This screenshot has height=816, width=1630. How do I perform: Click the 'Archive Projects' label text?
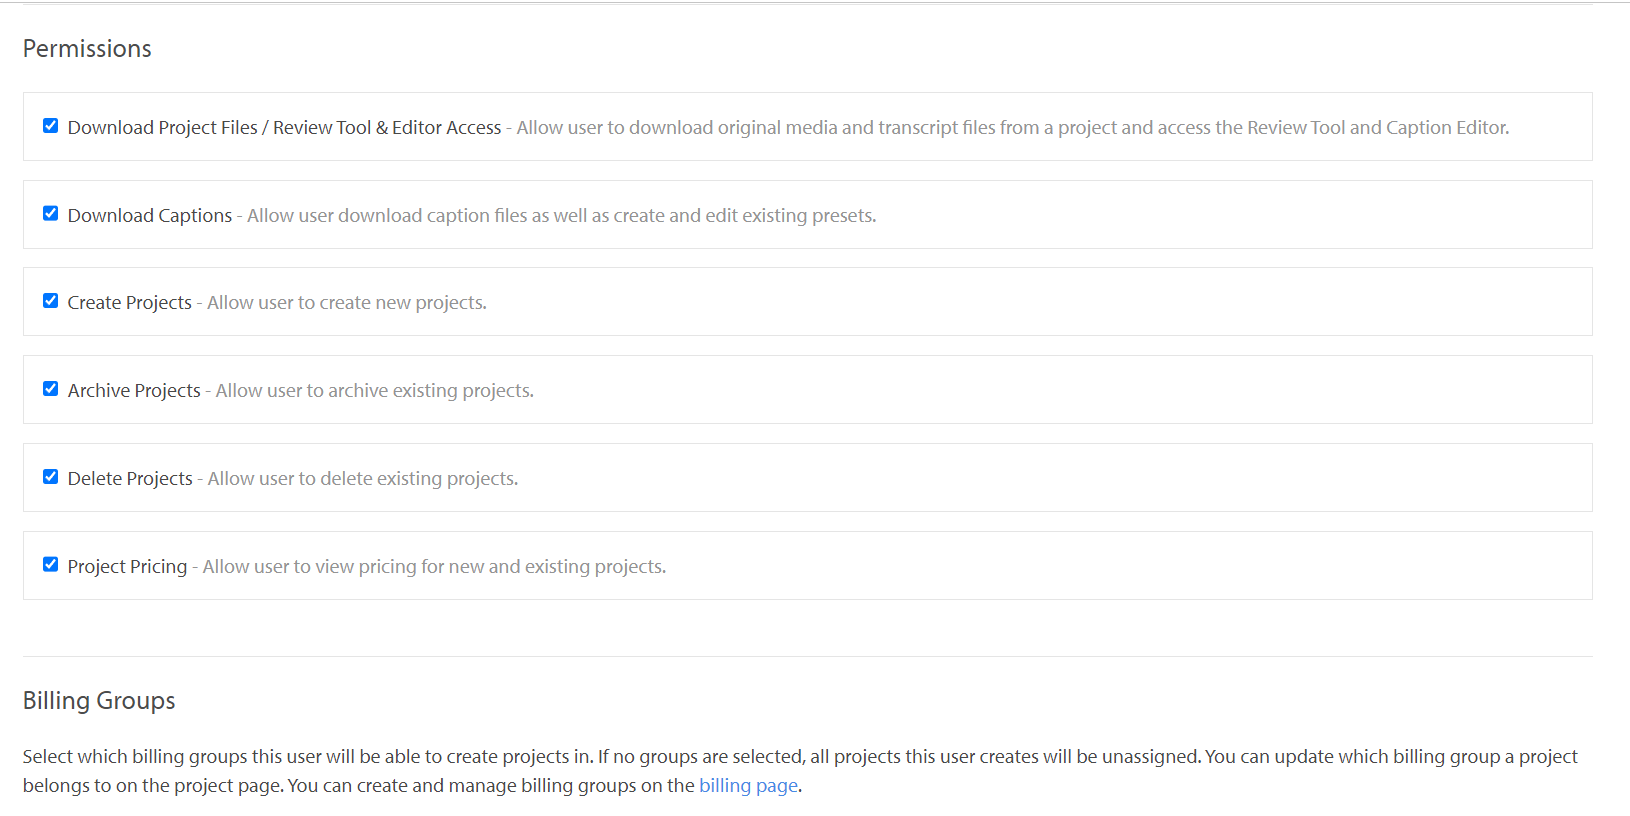(134, 391)
